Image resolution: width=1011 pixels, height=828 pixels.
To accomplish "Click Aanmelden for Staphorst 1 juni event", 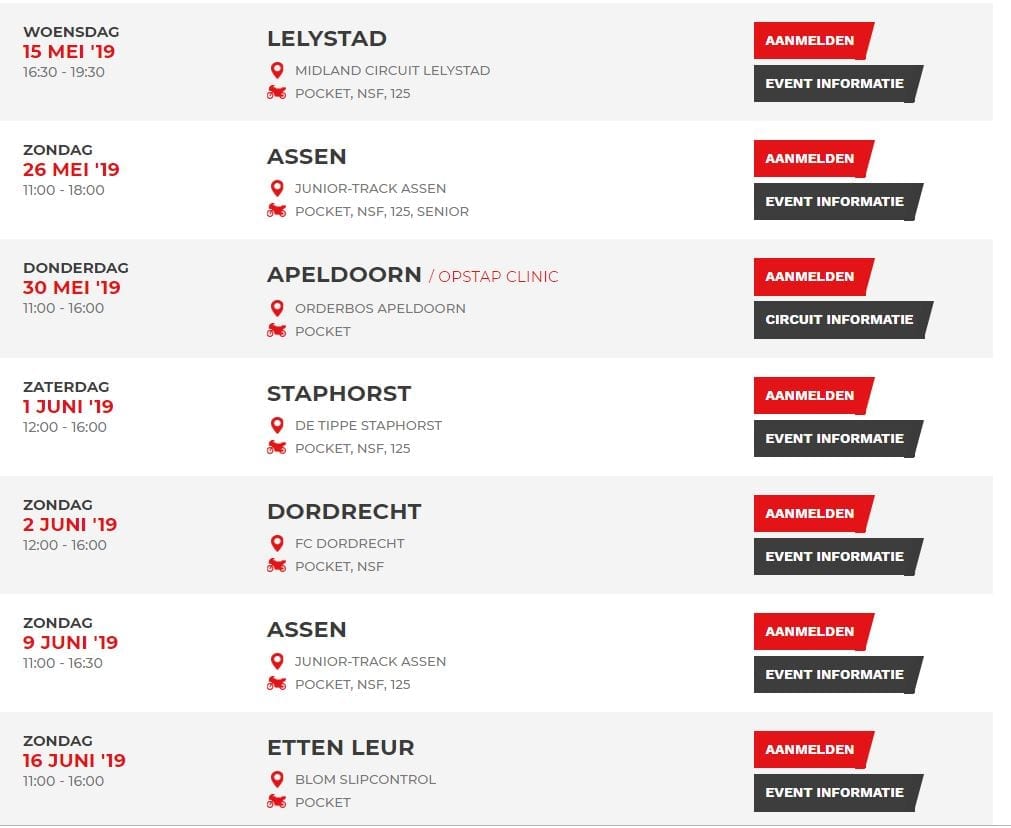I will click(x=813, y=395).
